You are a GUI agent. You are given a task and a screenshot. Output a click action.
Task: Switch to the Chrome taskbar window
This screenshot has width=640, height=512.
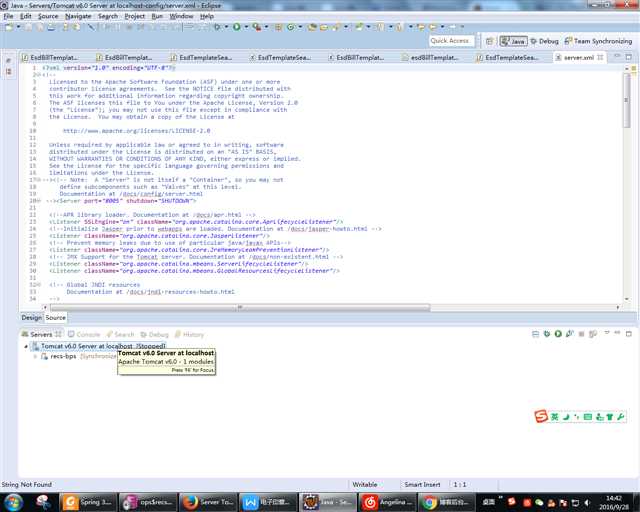(x=447, y=502)
